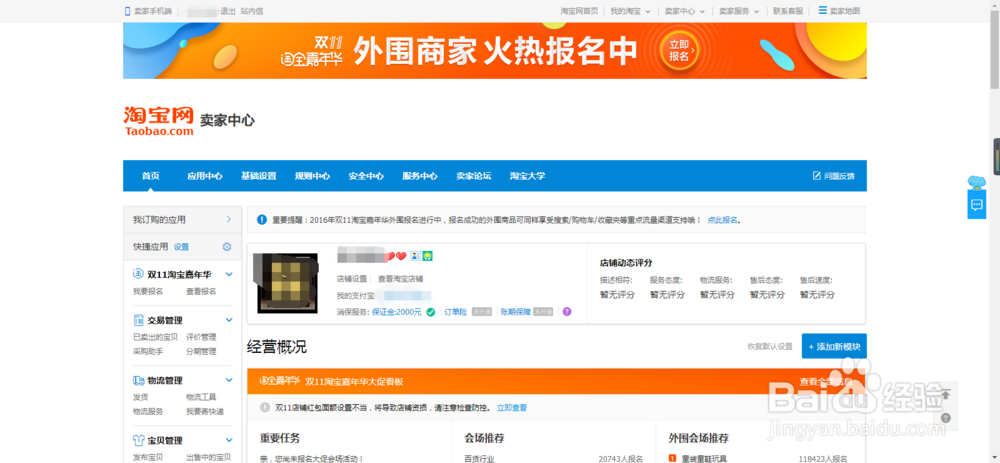Click the 淘全嘉年华 logo on orange panel
The image size is (1000, 463).
[279, 381]
